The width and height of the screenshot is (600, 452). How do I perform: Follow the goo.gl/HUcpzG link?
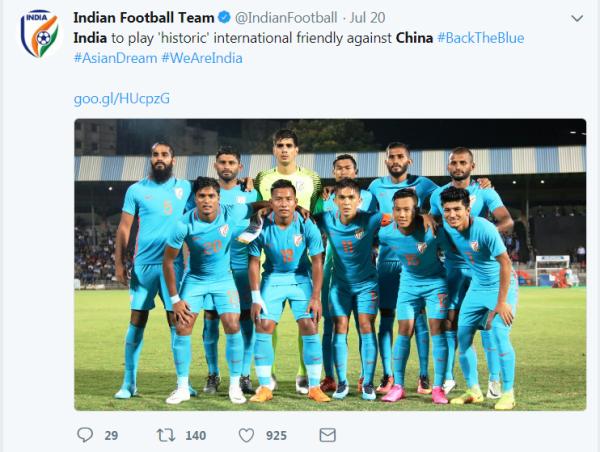click(x=122, y=99)
